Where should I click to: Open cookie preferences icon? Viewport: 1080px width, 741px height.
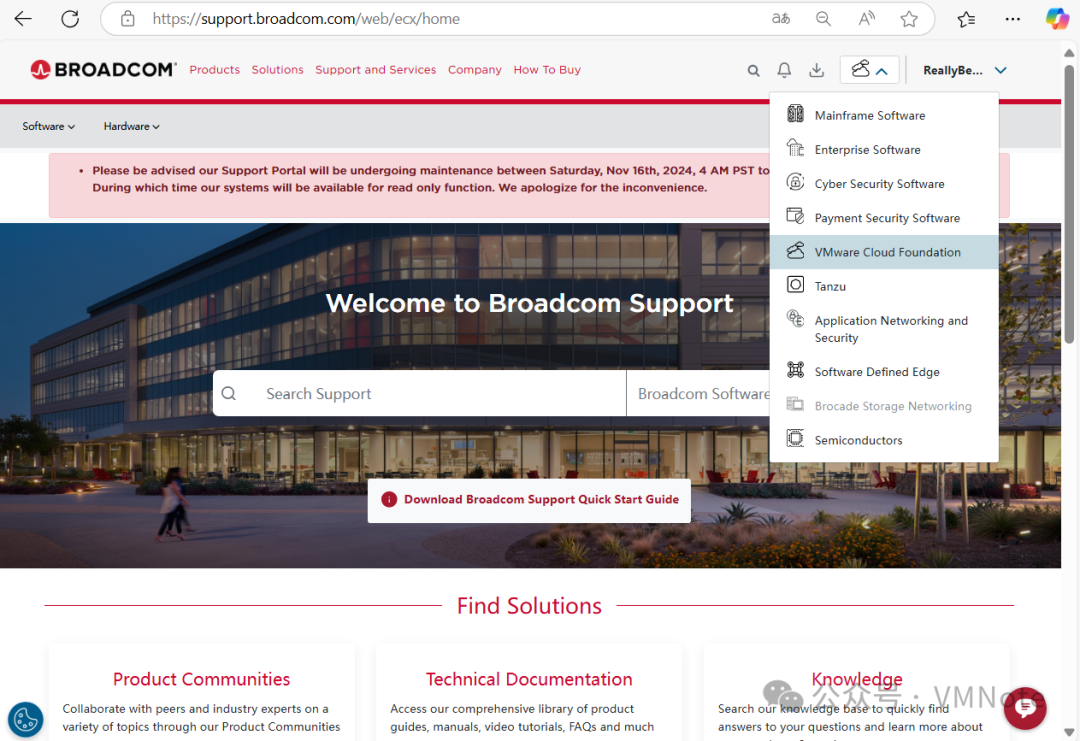click(x=25, y=720)
